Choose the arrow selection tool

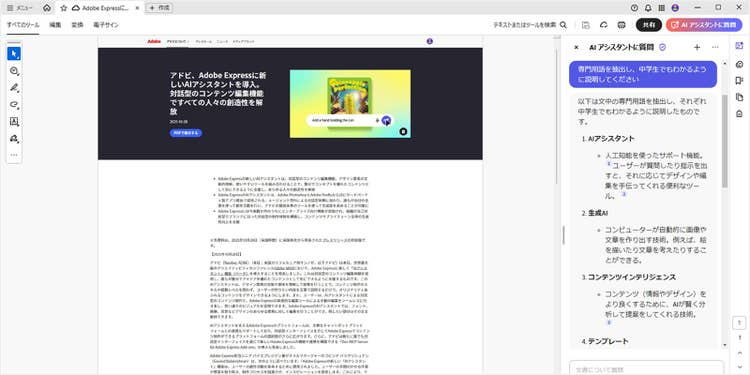click(x=14, y=54)
